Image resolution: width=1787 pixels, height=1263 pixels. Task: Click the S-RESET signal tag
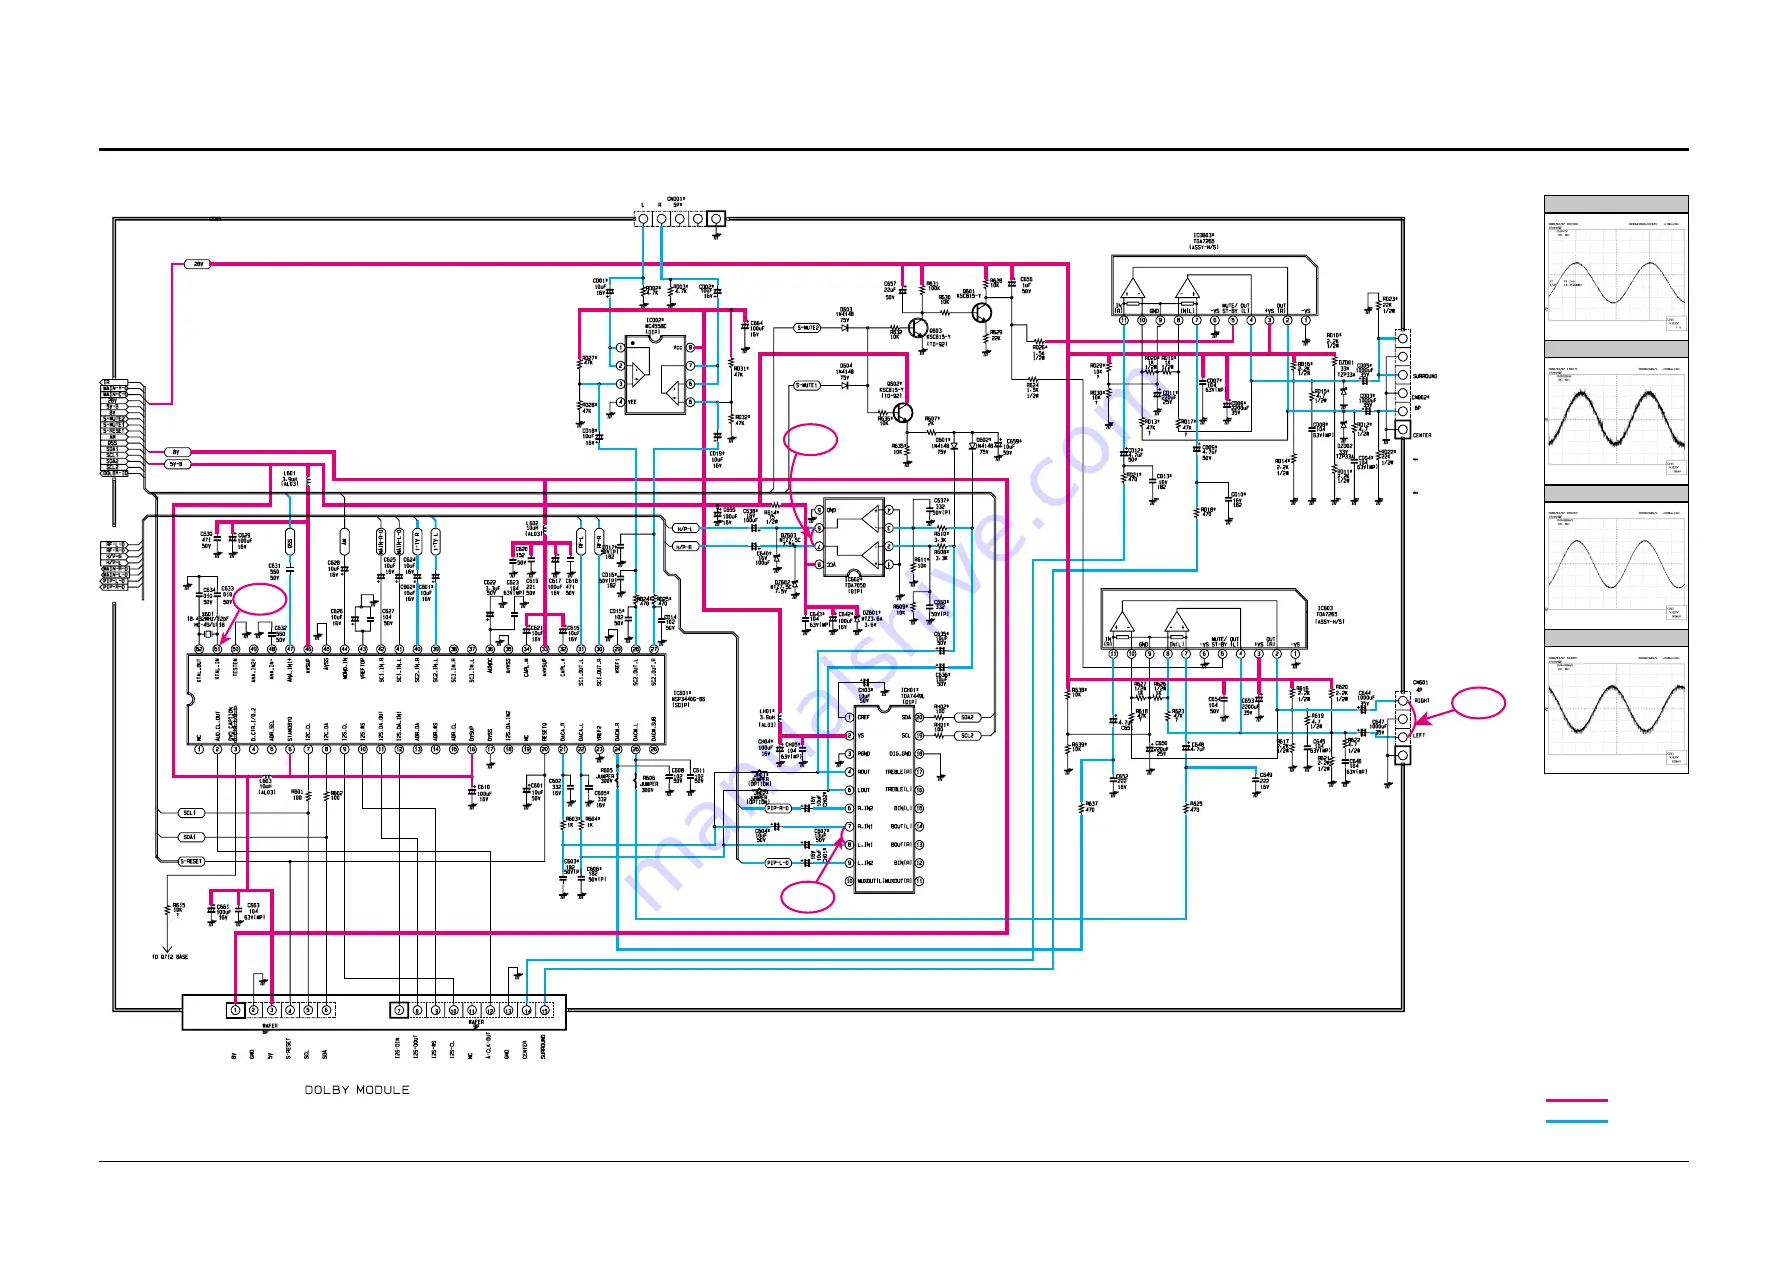coord(192,861)
